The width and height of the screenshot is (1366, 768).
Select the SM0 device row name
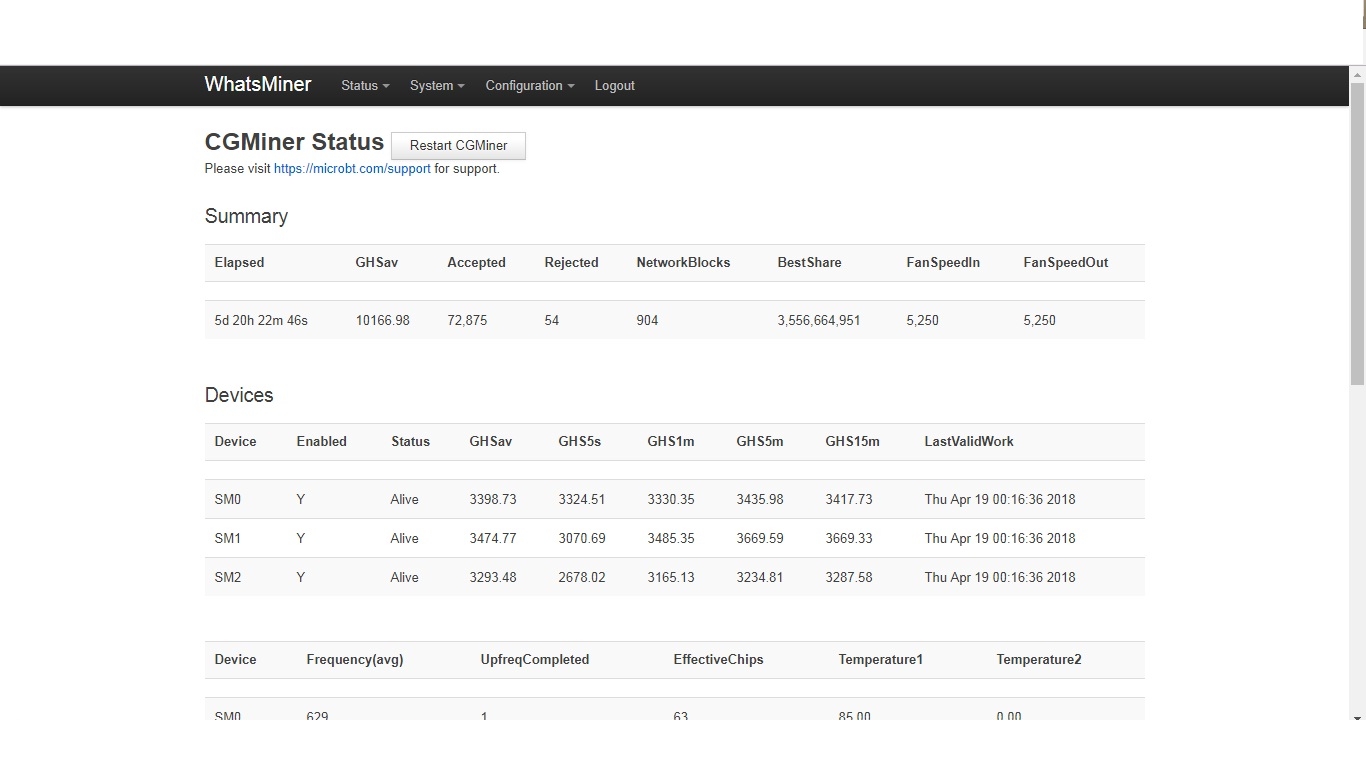point(228,499)
